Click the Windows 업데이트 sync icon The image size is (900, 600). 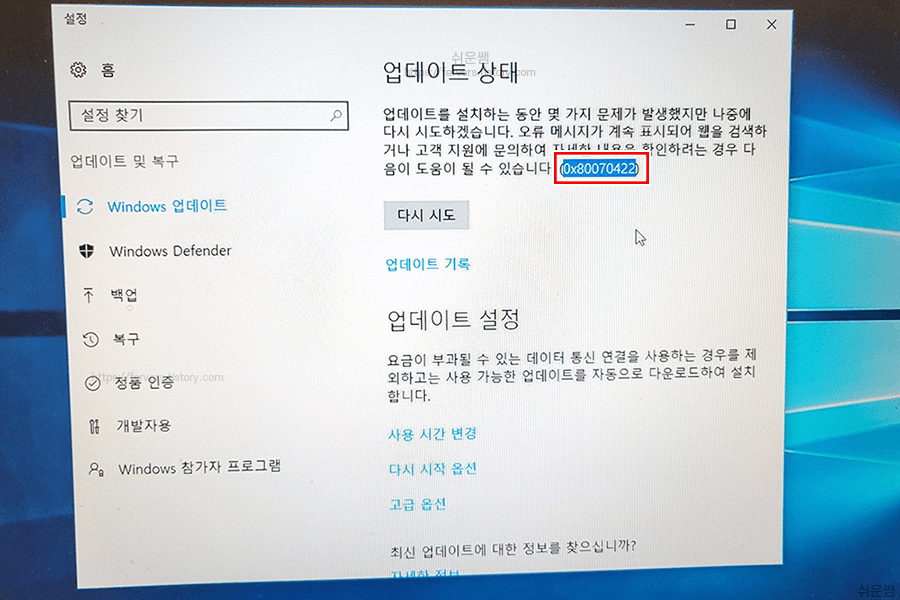pyautogui.click(x=85, y=207)
